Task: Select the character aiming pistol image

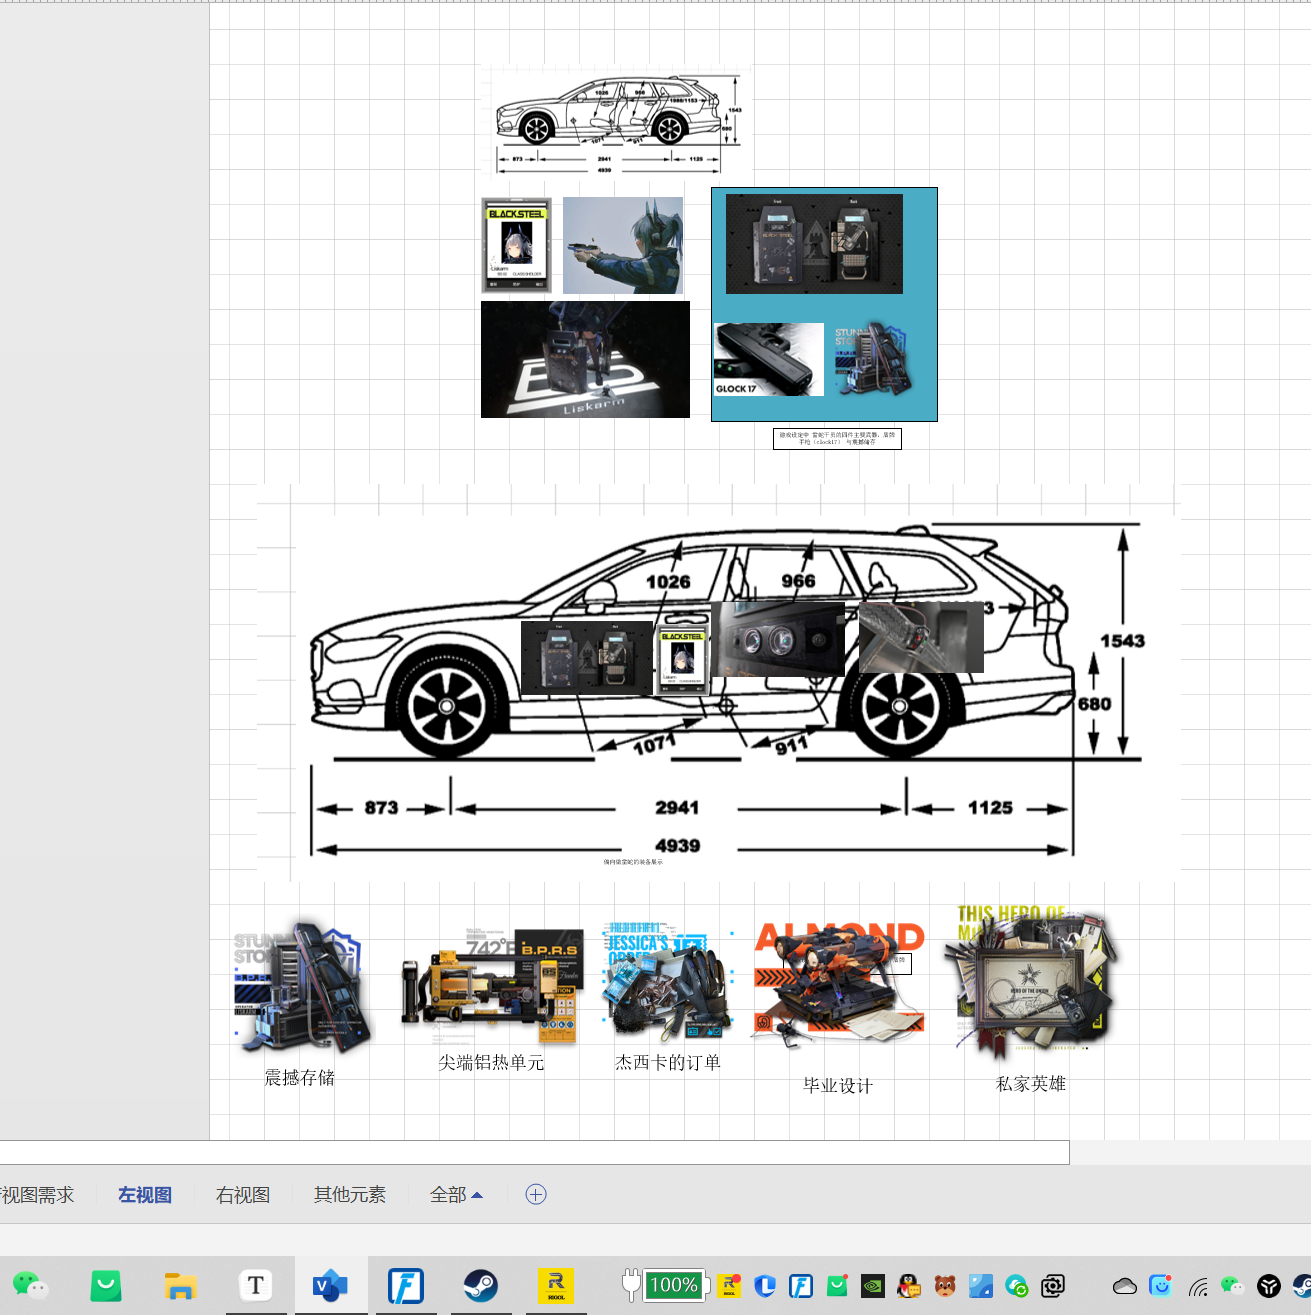Action: click(623, 245)
